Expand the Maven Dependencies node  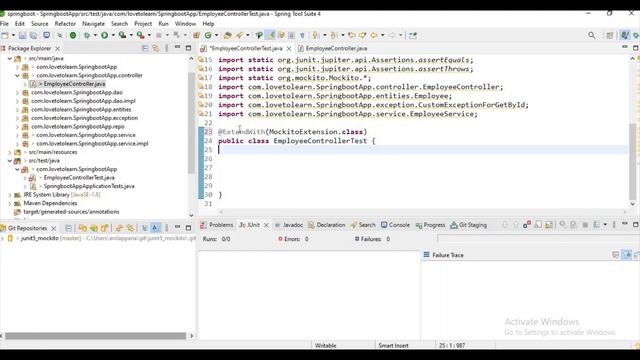point(10,203)
